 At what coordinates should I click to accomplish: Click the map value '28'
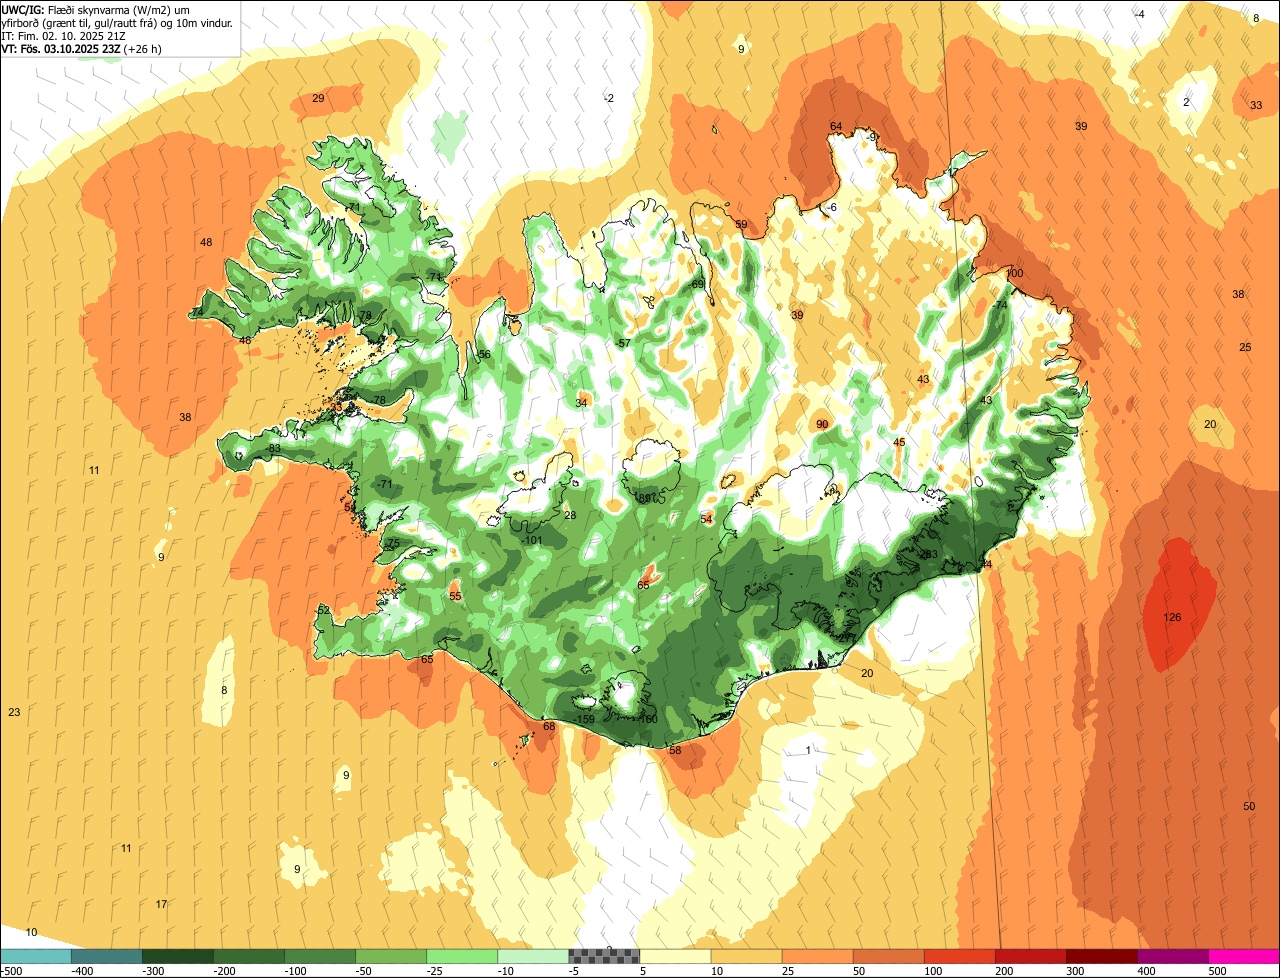pyautogui.click(x=570, y=515)
